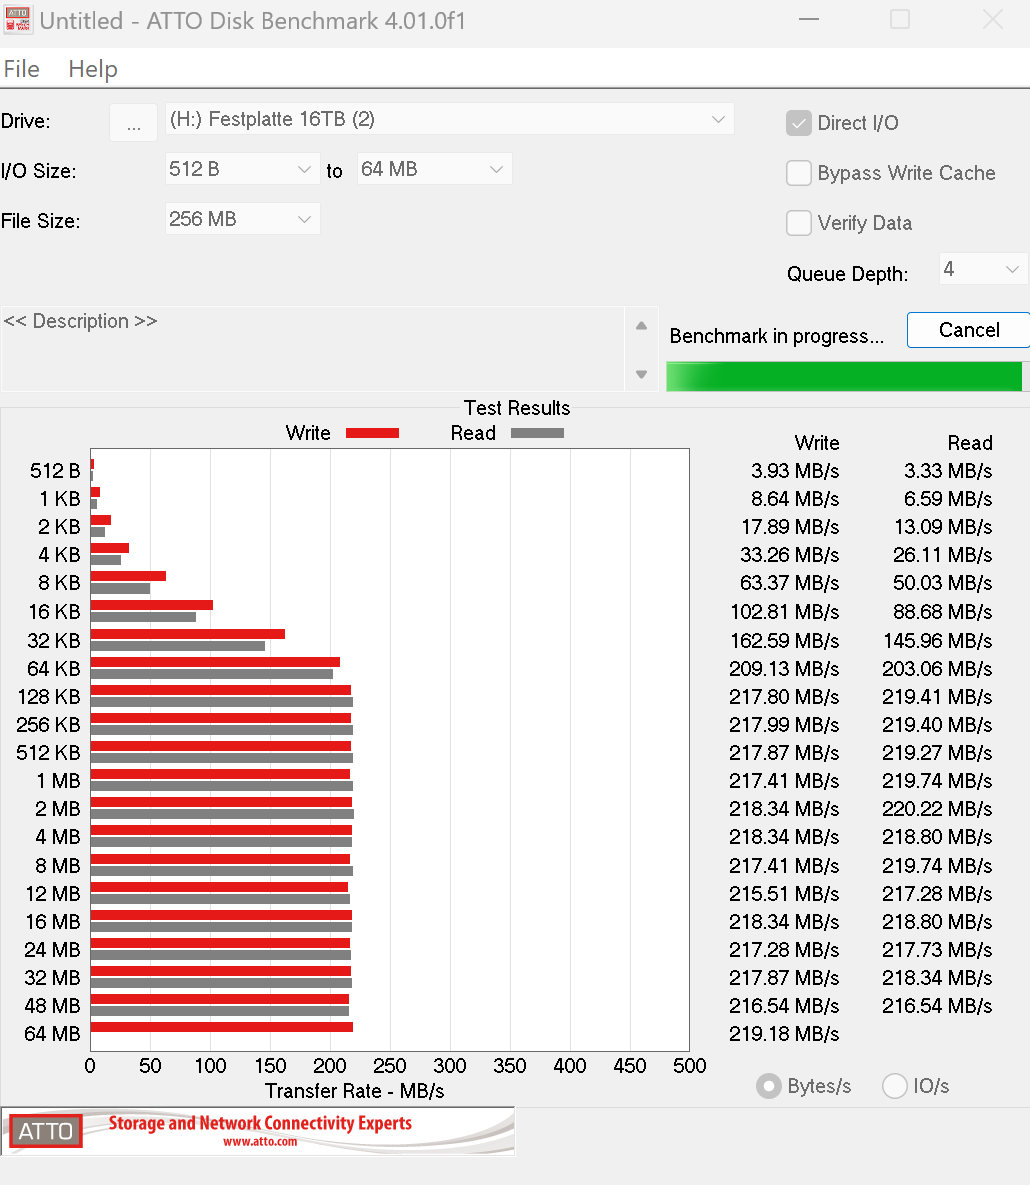1030x1186 pixels.
Task: Toggle the Direct I/O checkbox
Action: tap(799, 123)
